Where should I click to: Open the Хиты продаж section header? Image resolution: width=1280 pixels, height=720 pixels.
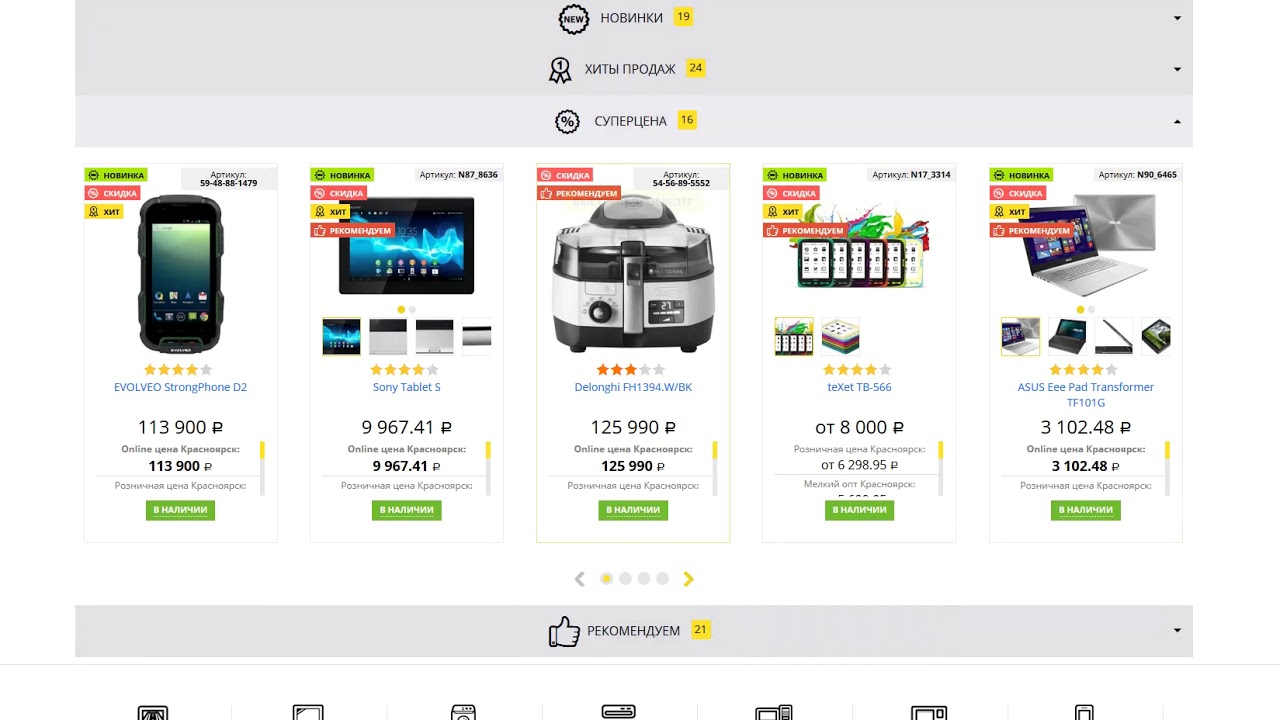coord(634,70)
